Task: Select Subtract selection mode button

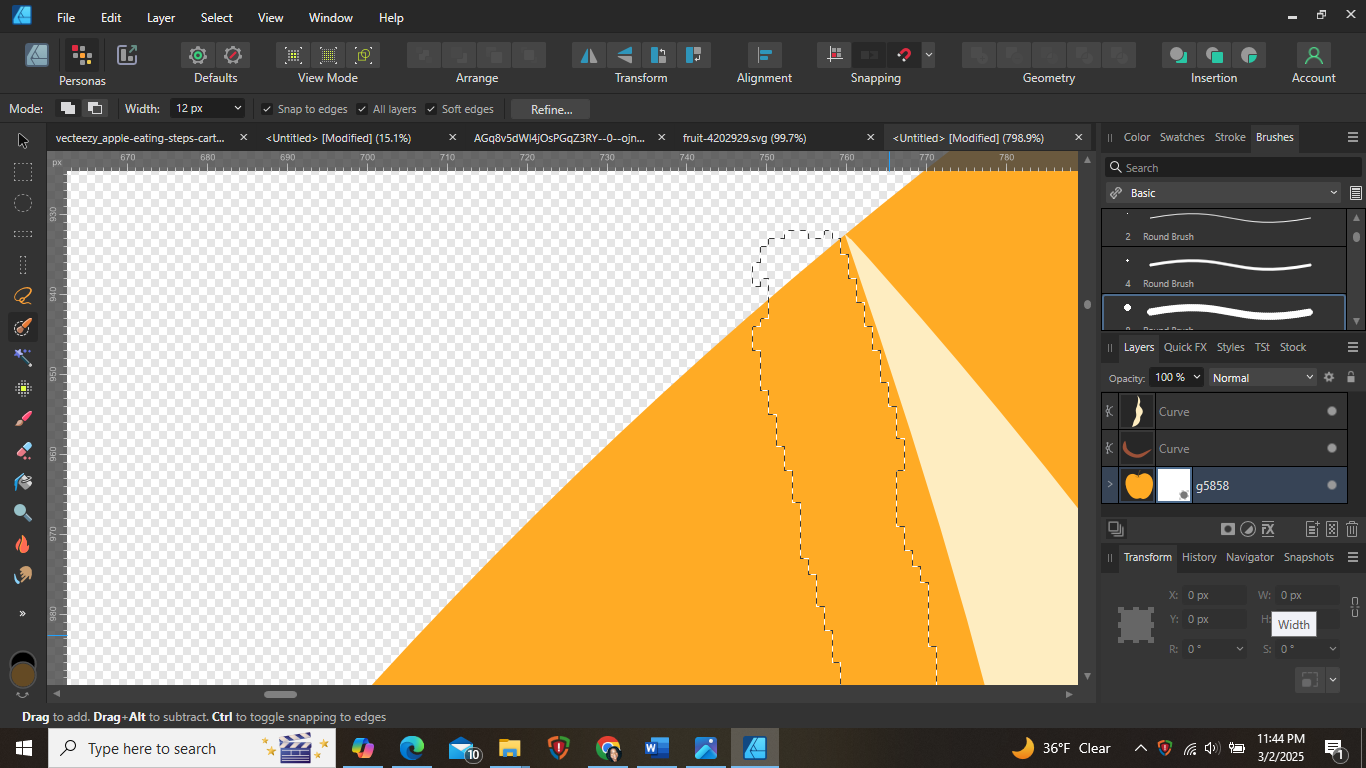Action: [95, 108]
